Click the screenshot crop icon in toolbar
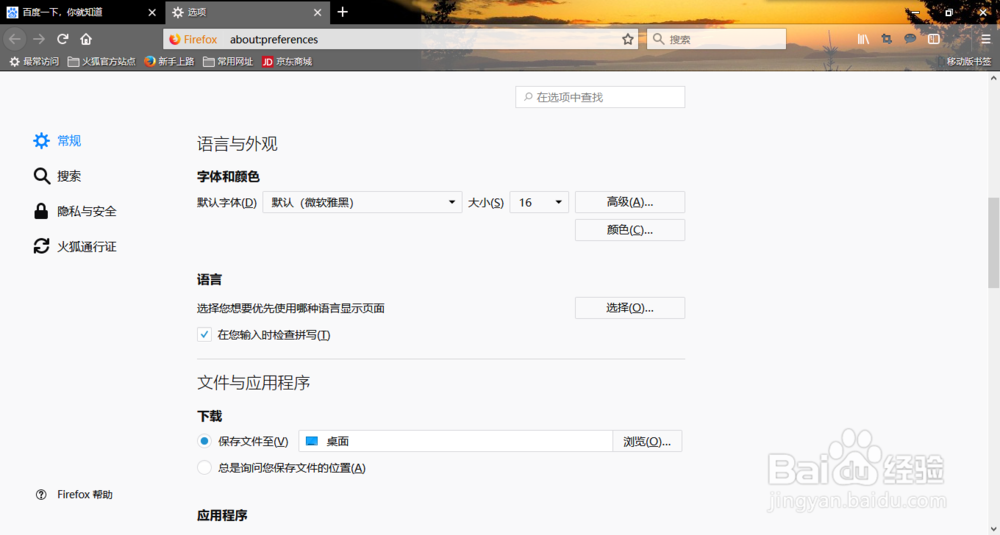 pyautogui.click(x=886, y=39)
